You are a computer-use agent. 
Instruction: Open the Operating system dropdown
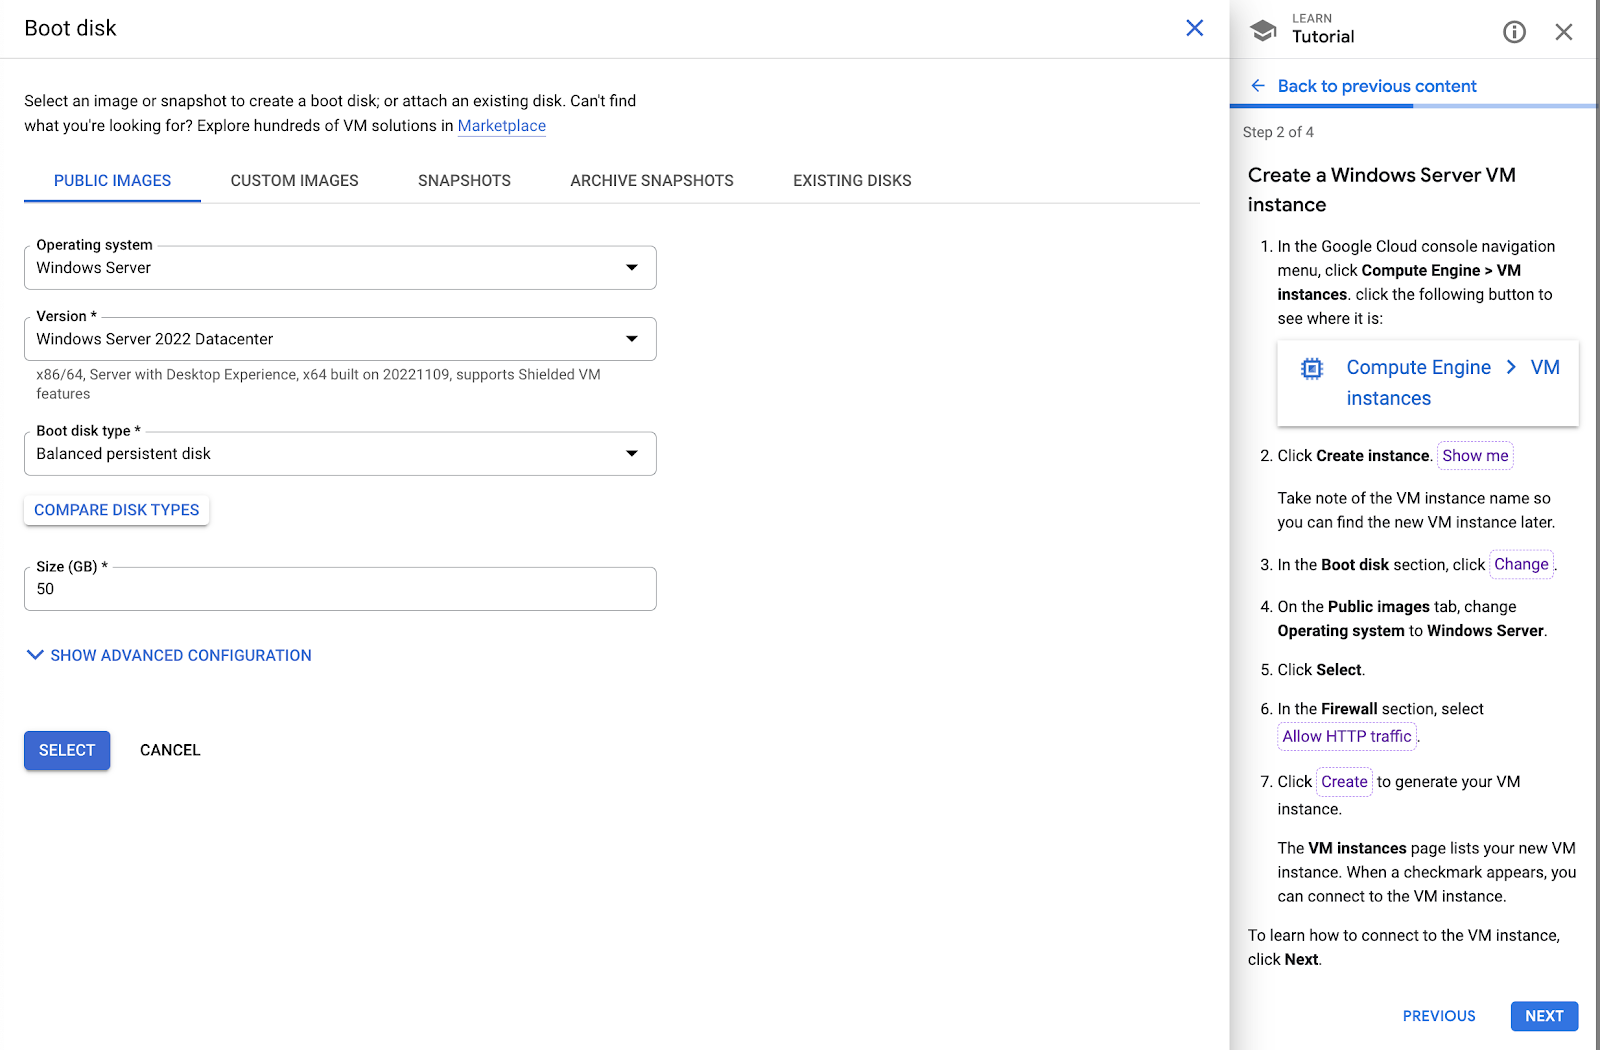340,268
